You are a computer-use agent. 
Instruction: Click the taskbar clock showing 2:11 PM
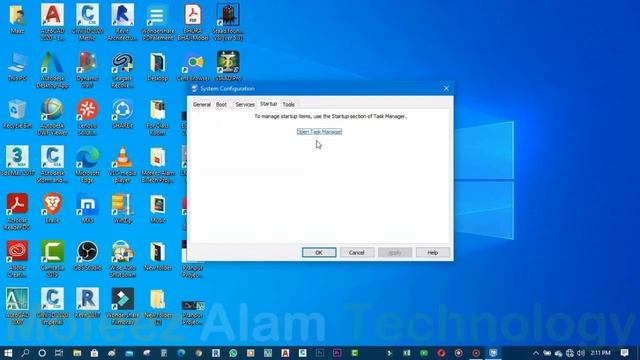click(600, 353)
